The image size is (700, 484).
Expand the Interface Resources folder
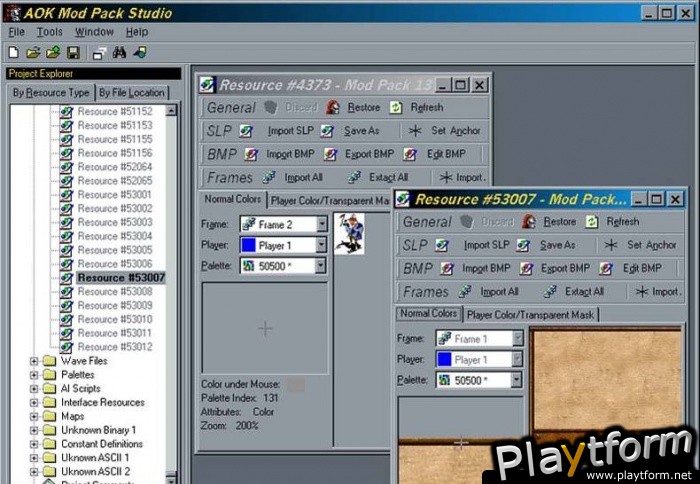pos(34,402)
